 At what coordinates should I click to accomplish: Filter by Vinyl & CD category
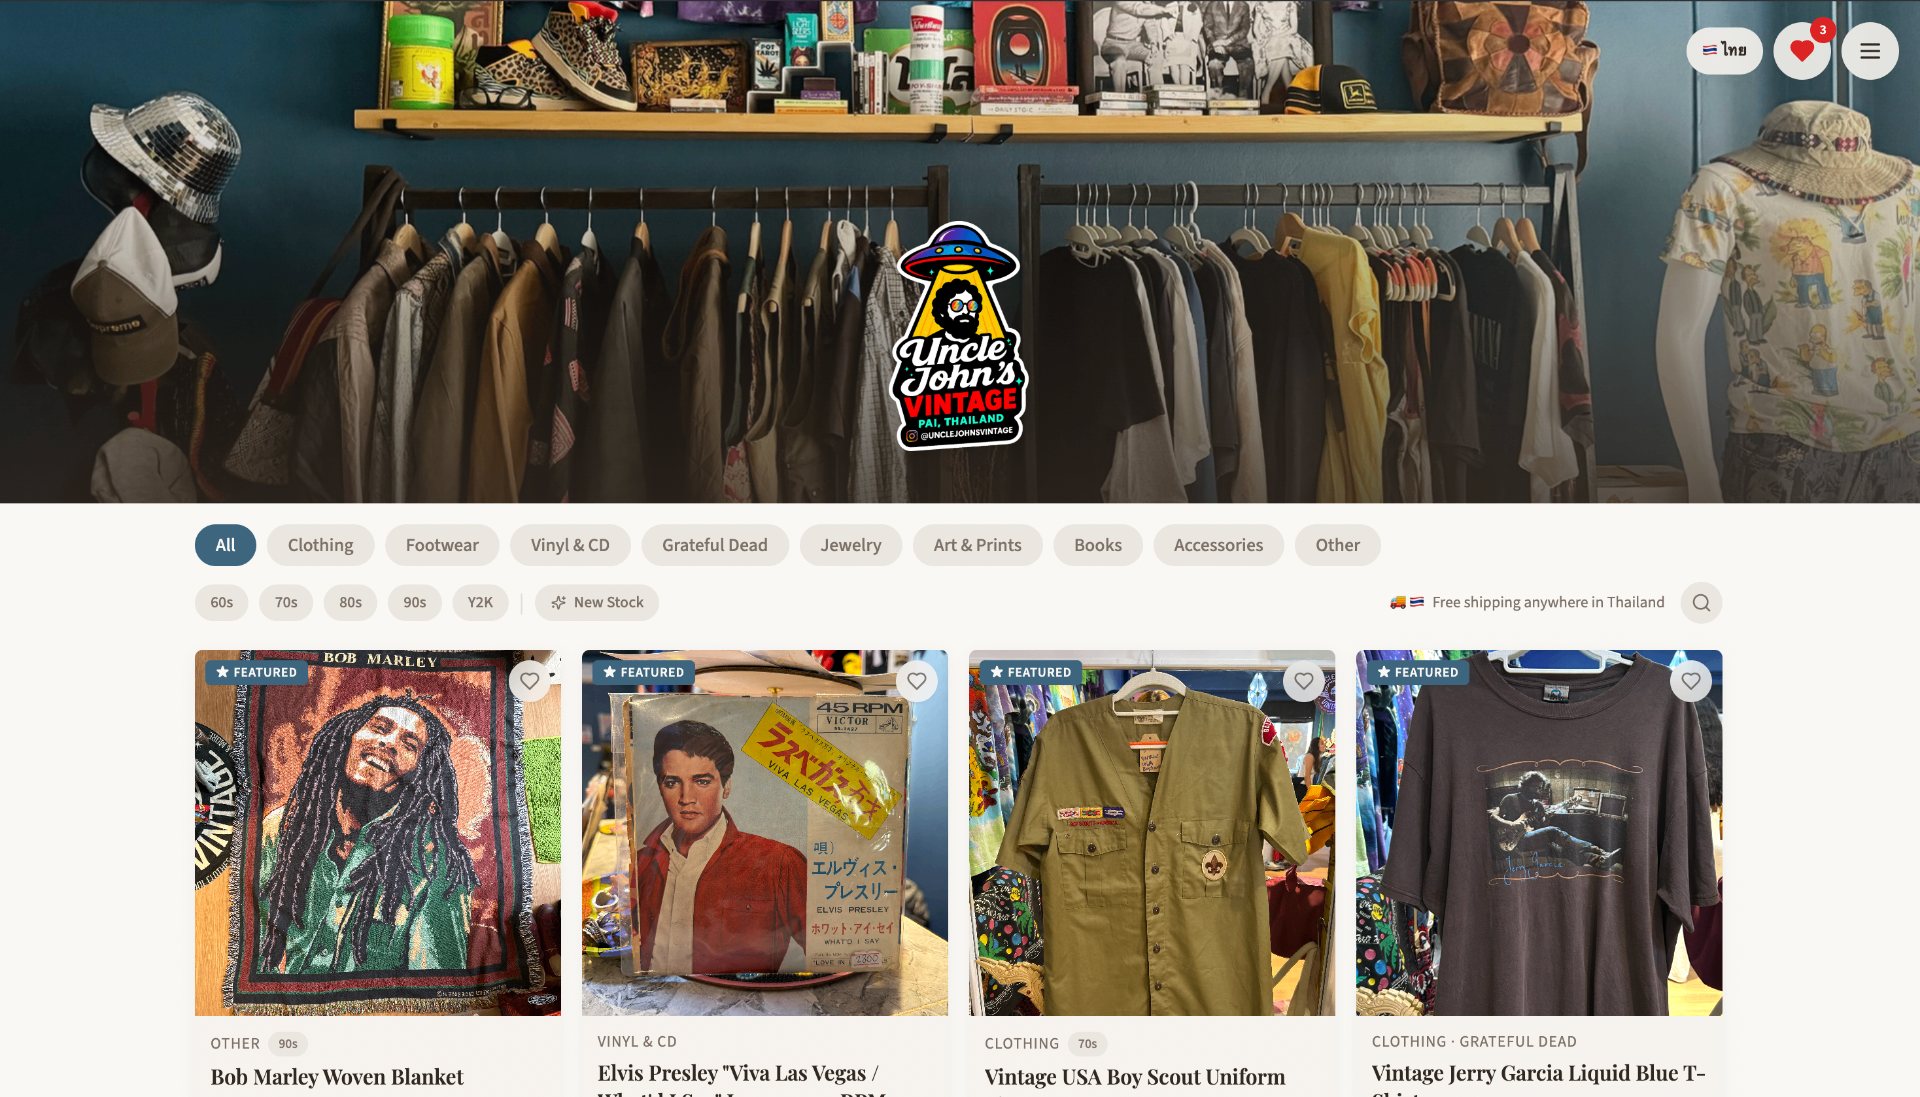pos(570,545)
